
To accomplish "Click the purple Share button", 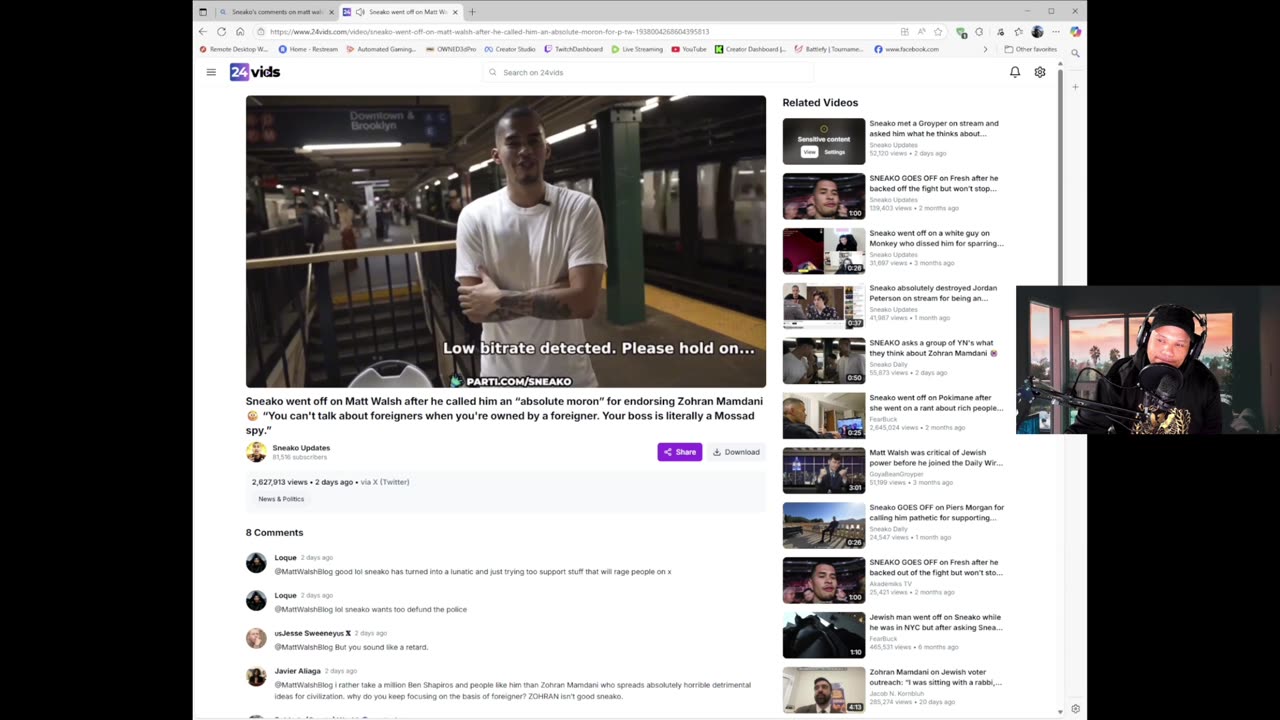I will [x=680, y=452].
